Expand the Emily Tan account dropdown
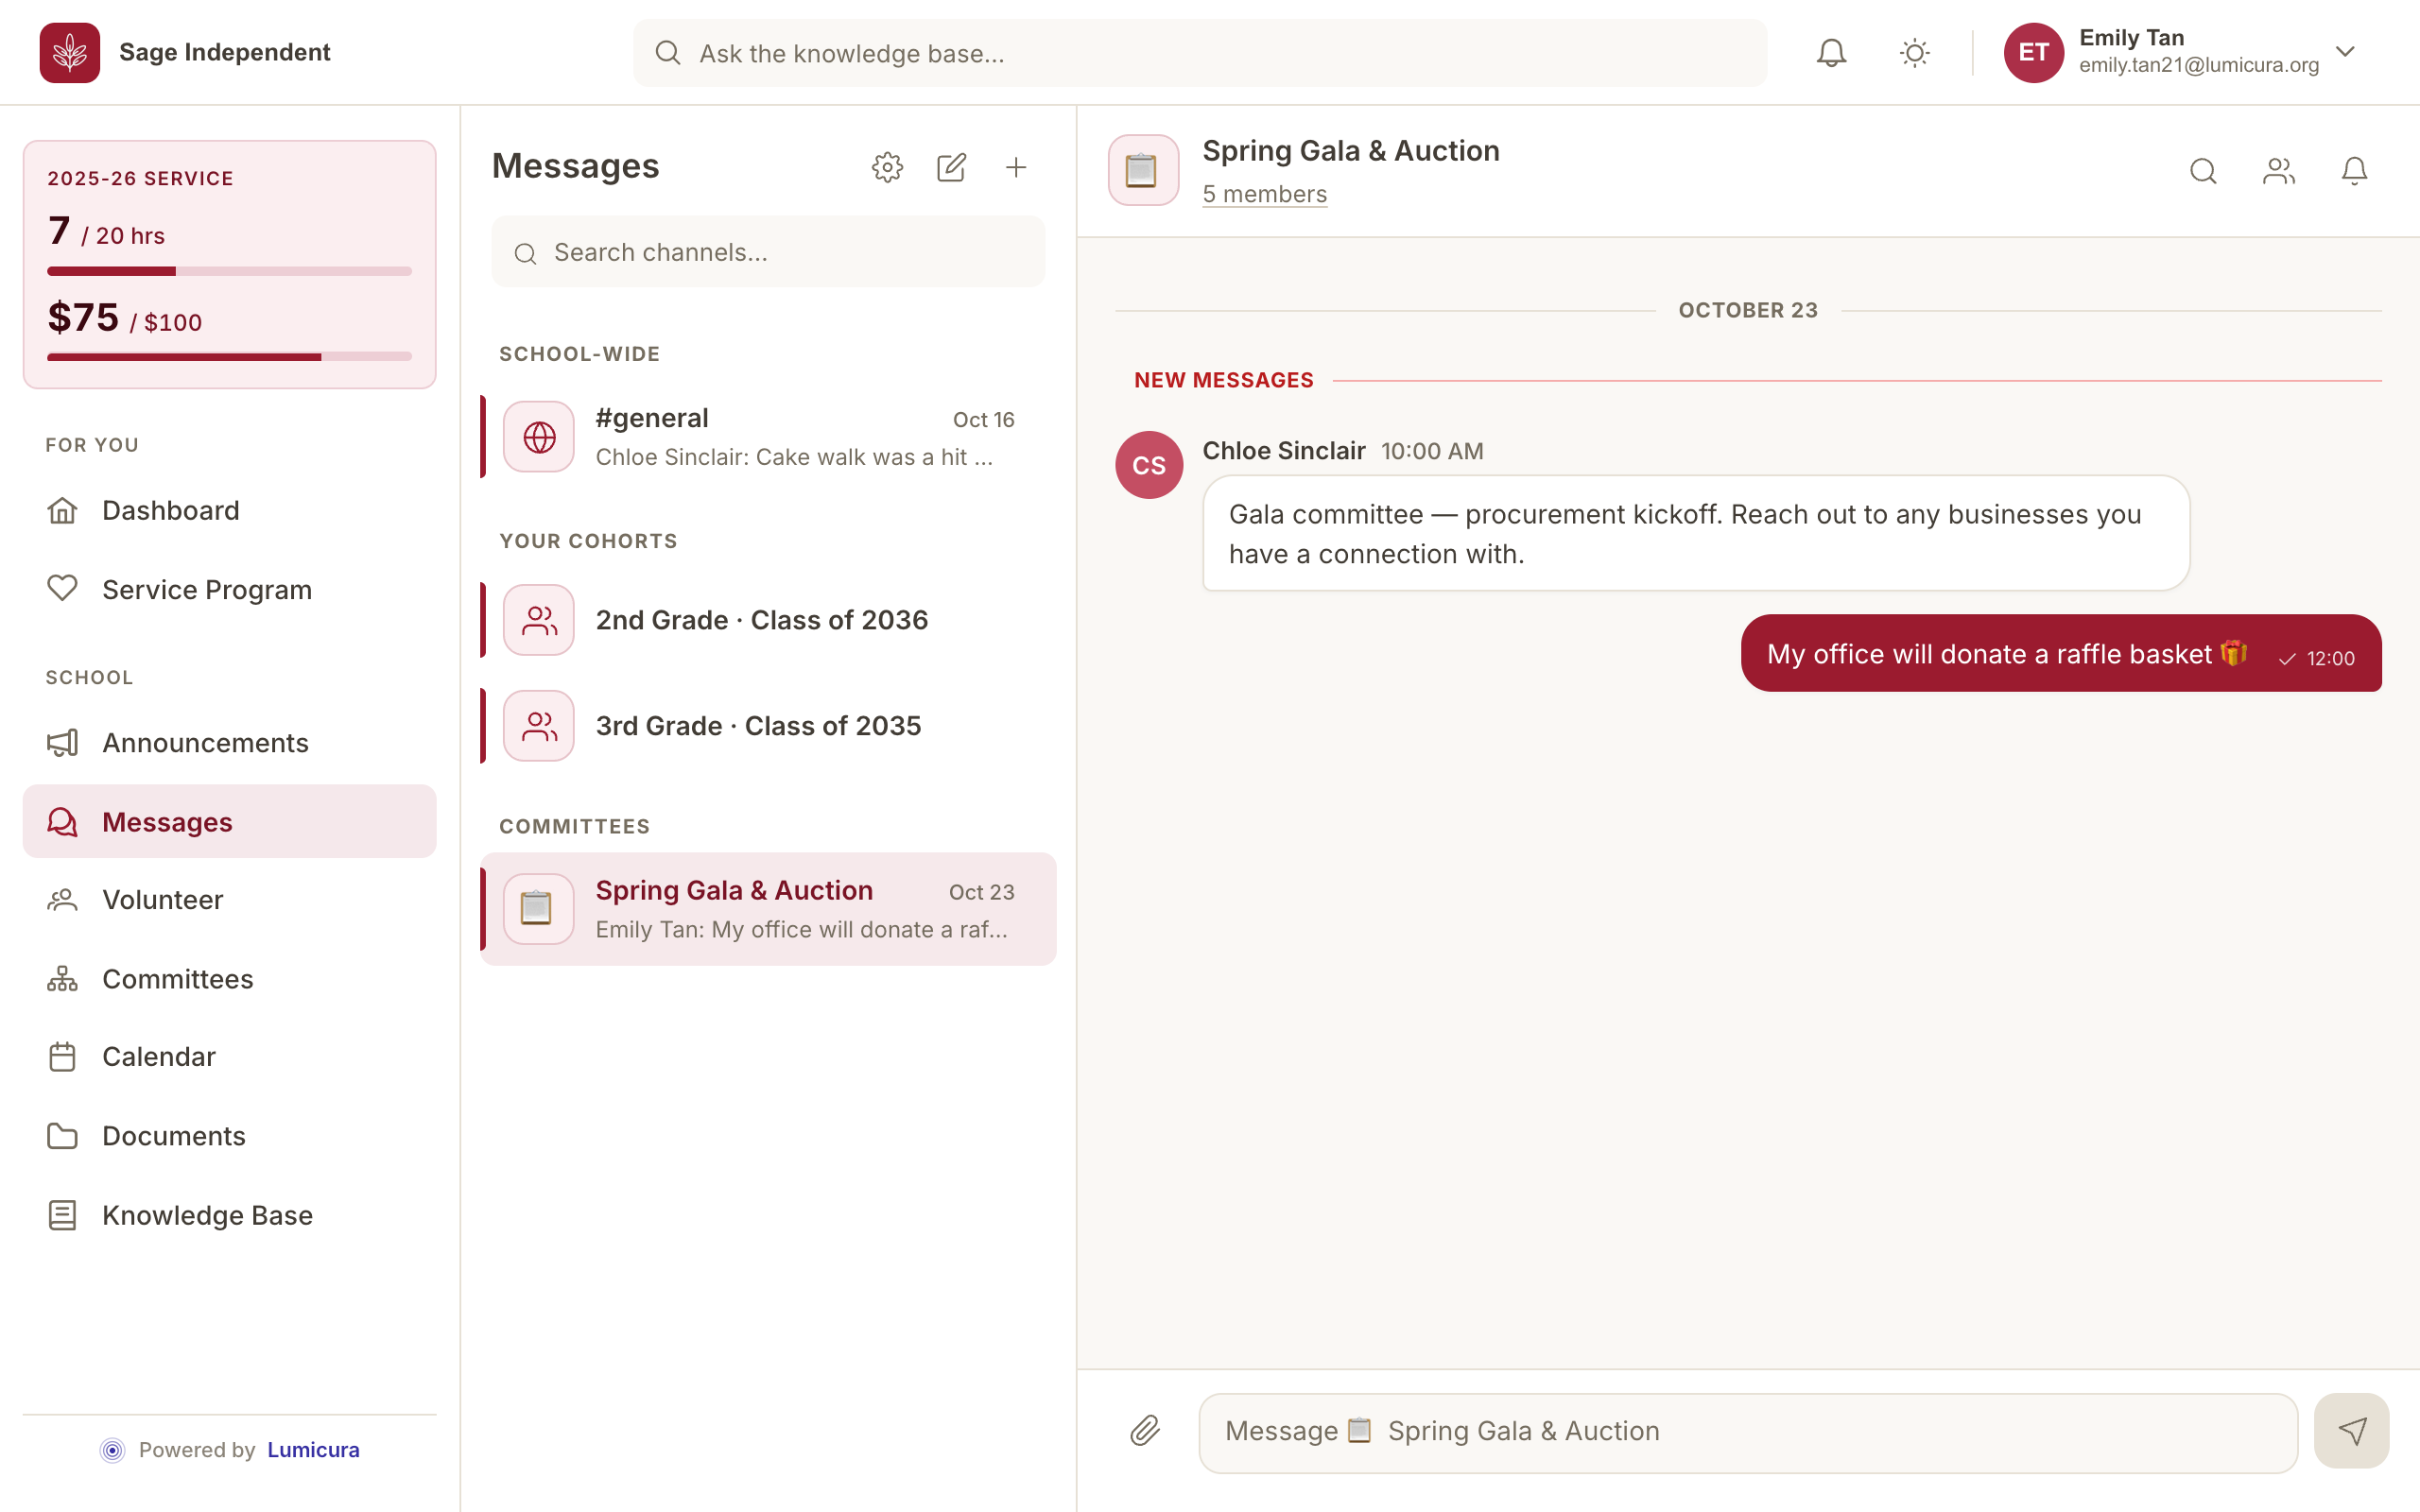Viewport: 2420px width, 1512px height. (2345, 52)
